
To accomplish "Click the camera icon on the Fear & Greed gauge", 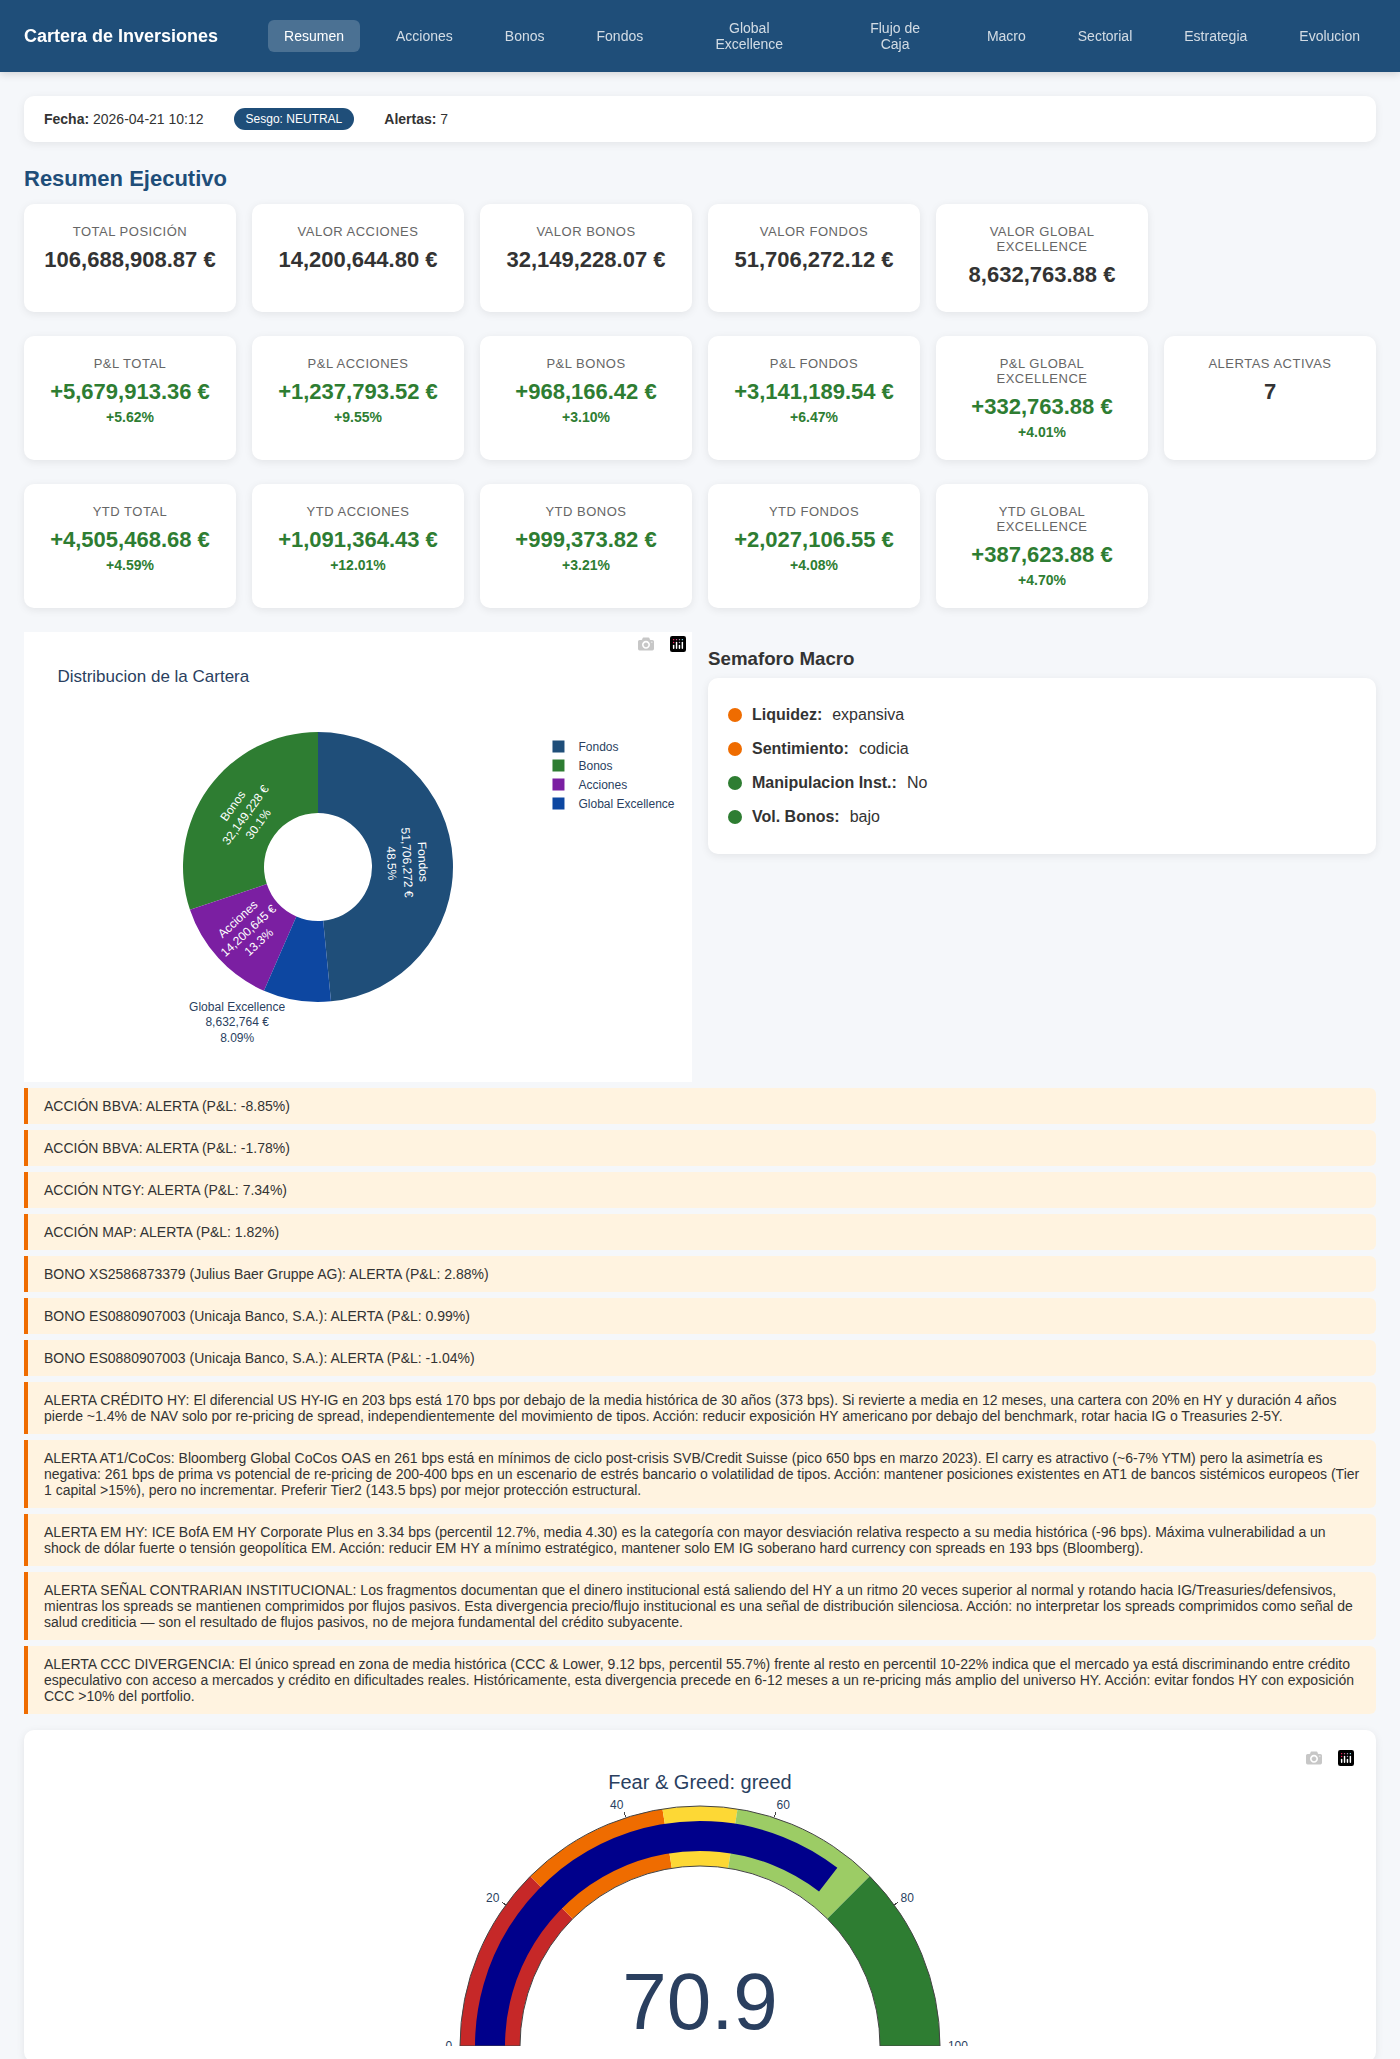I will [1314, 1759].
